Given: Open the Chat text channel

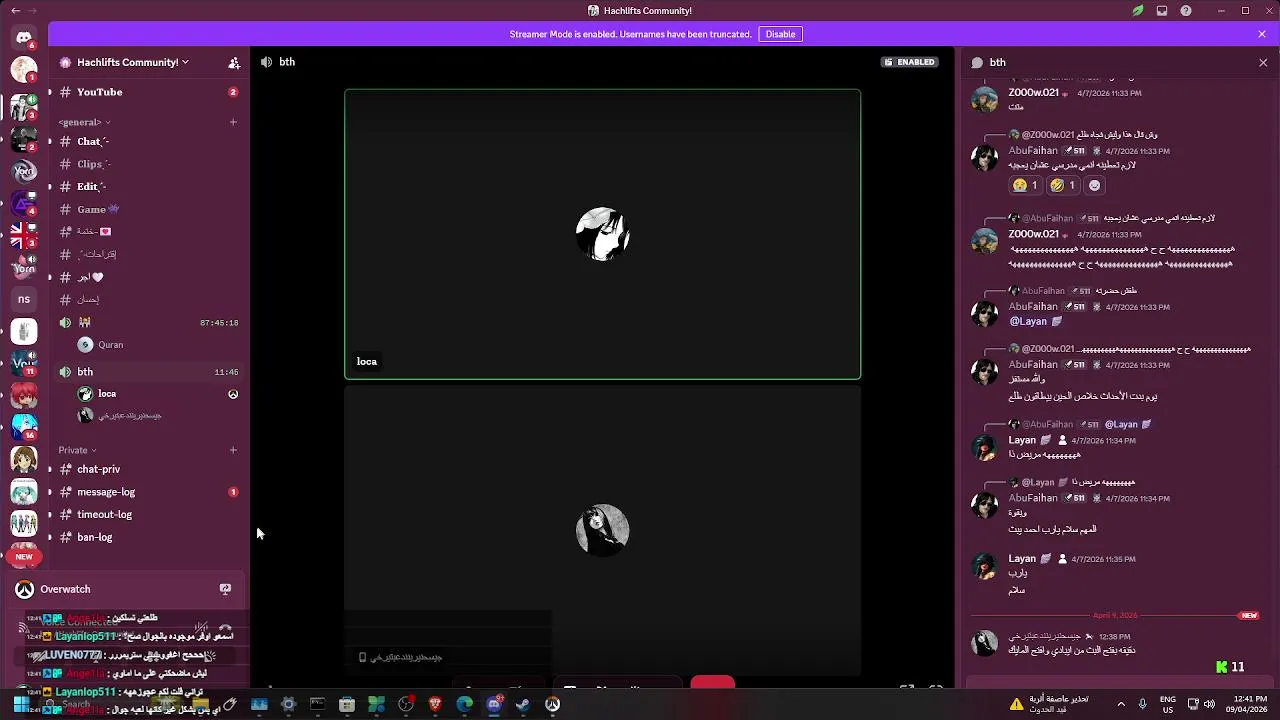Looking at the screenshot, I should pos(149,142).
